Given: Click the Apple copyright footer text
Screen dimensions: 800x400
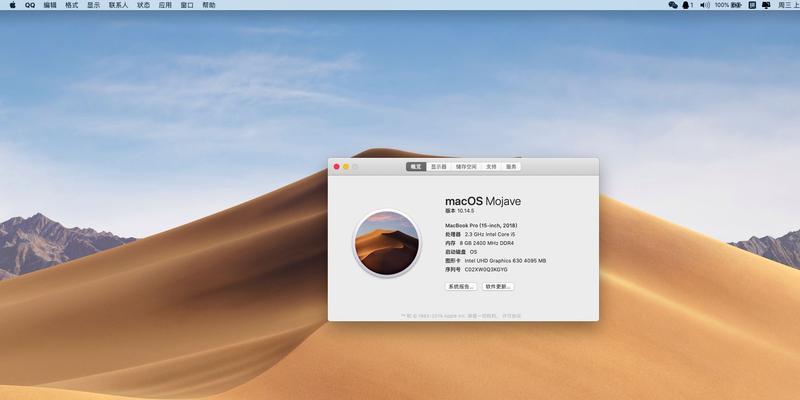Looking at the screenshot, I should (x=461, y=316).
